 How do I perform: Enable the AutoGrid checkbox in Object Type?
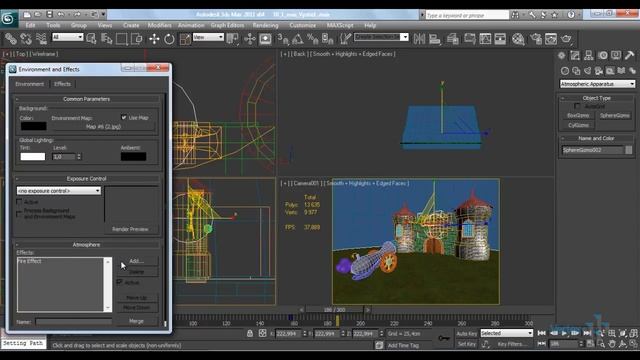click(577, 106)
